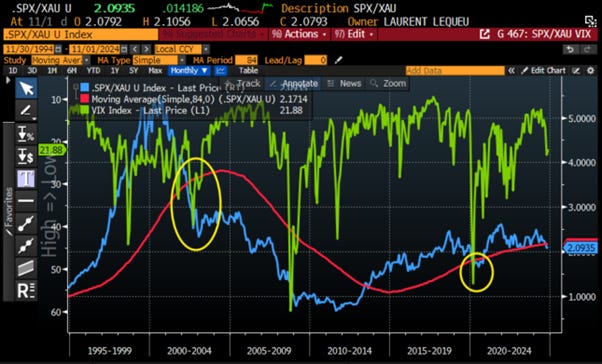
Task: Click the pop-out icon beside G 467
Action: tap(485, 34)
